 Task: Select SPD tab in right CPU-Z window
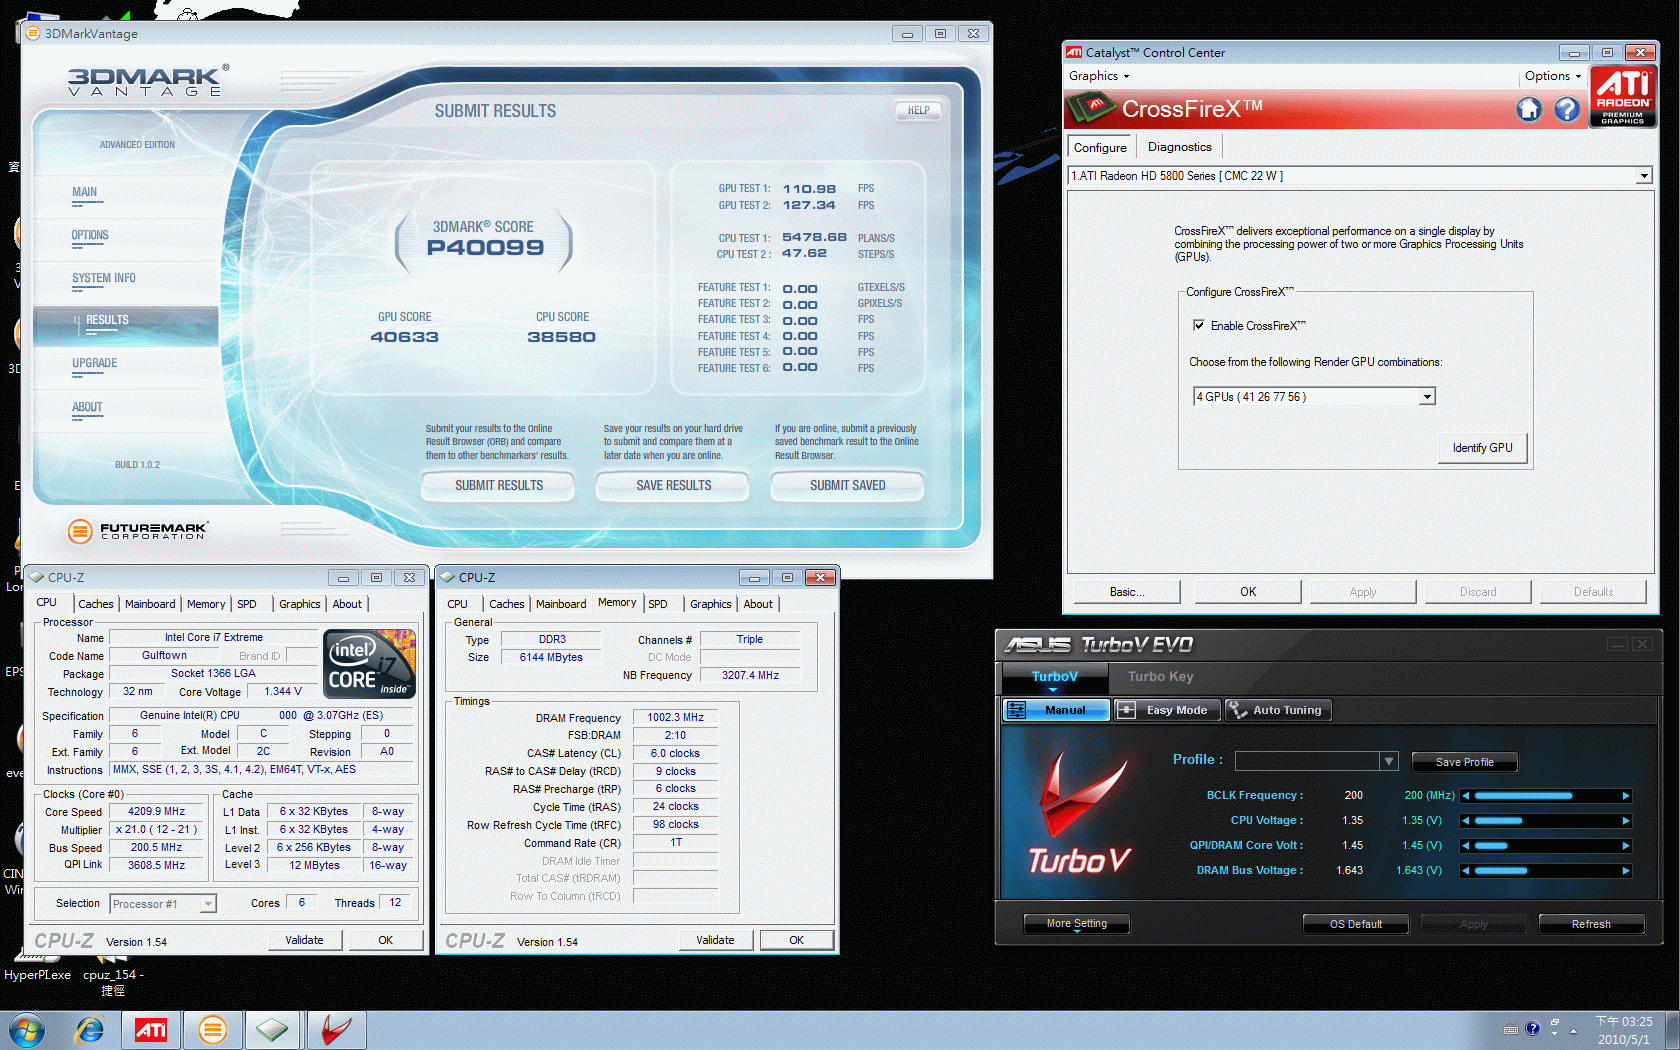point(657,604)
